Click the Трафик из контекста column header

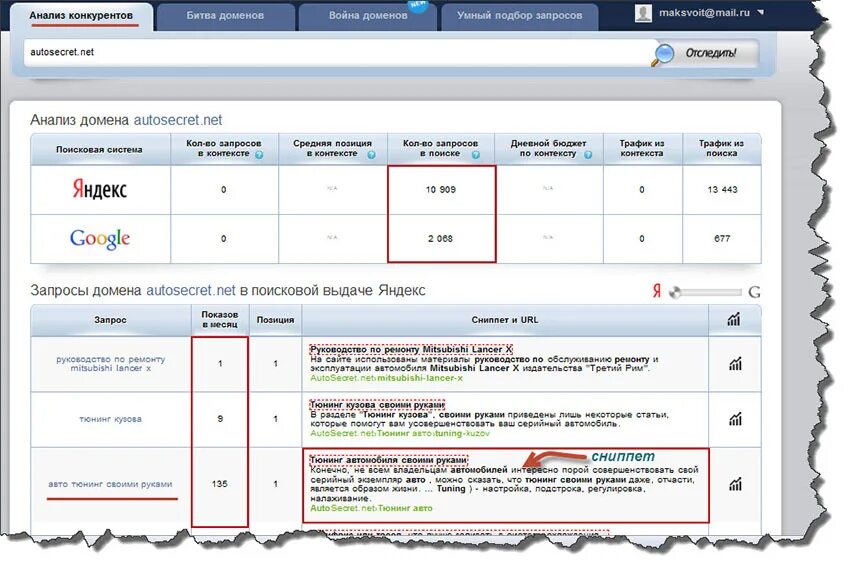pyautogui.click(x=642, y=148)
